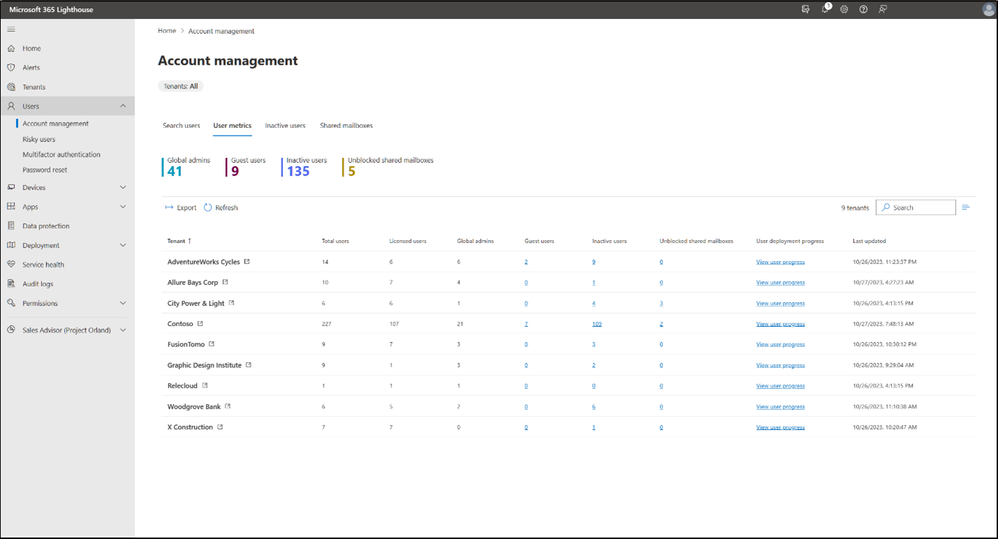The image size is (998, 539).
Task: Click the notifications bell icon in header
Action: [825, 10]
